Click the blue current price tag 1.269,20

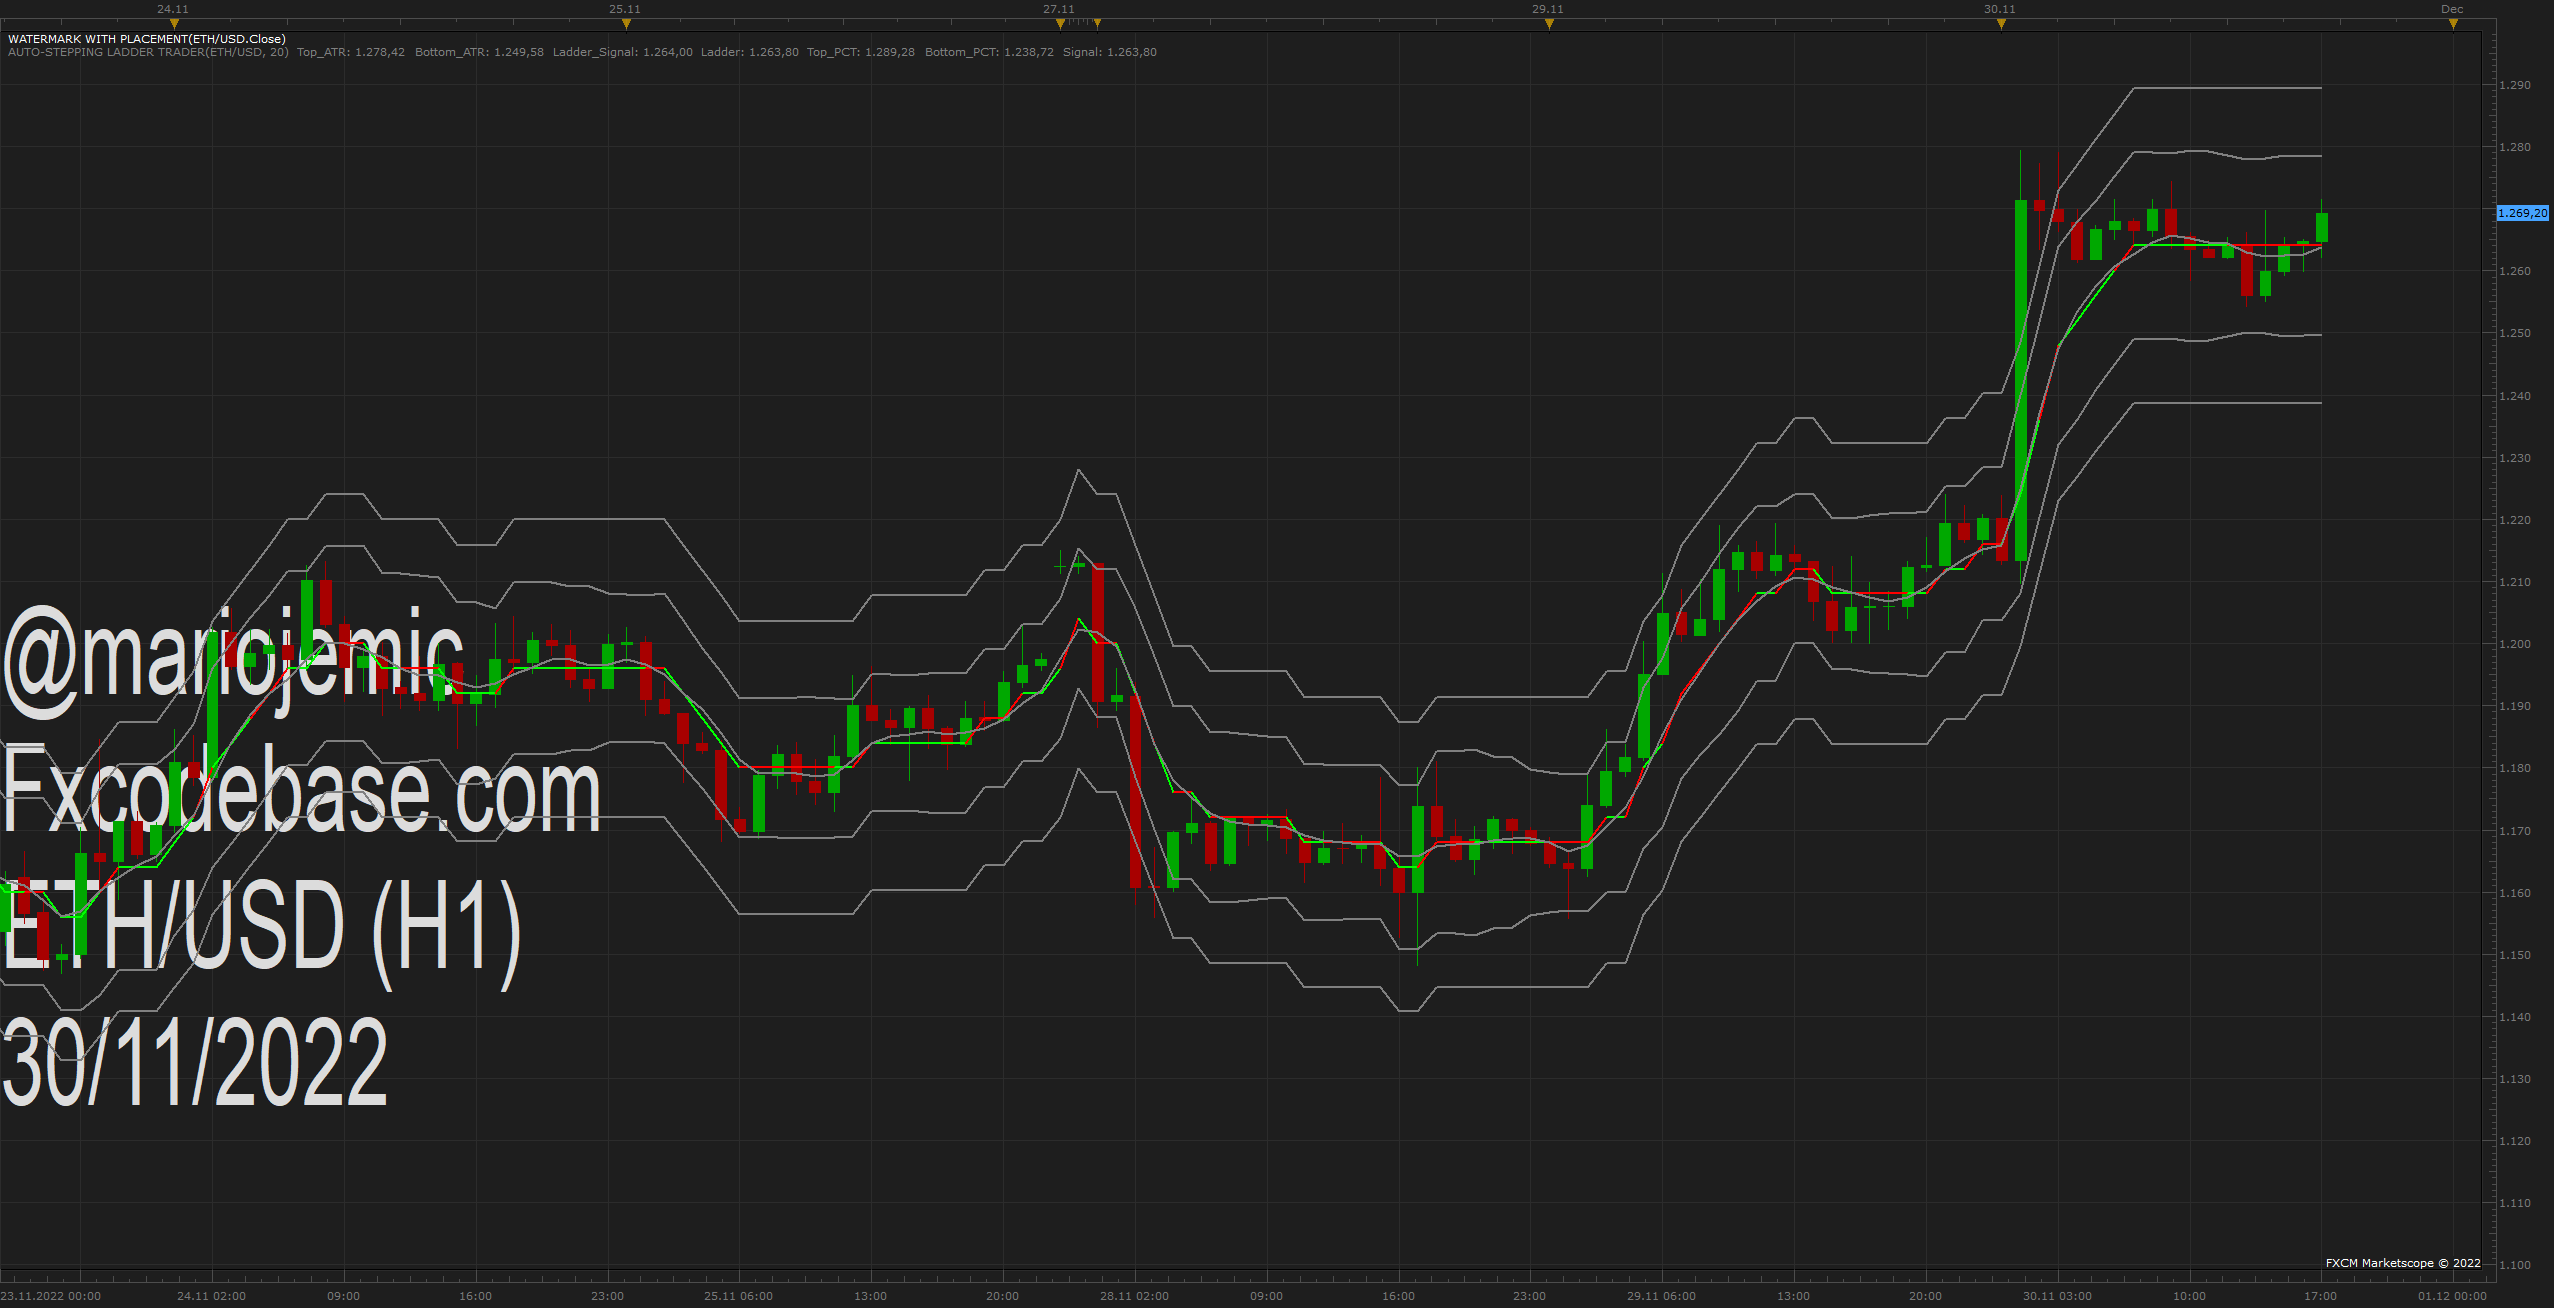click(x=2523, y=213)
